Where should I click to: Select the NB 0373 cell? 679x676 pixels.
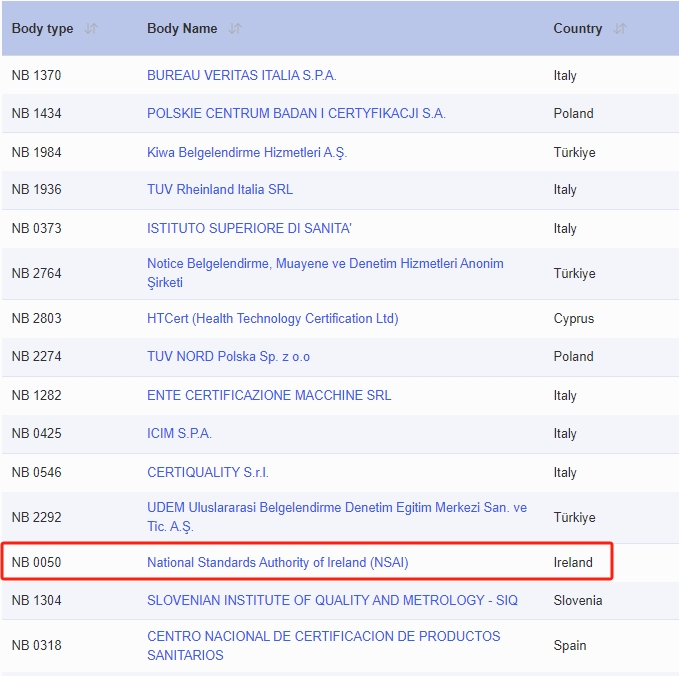(36, 228)
